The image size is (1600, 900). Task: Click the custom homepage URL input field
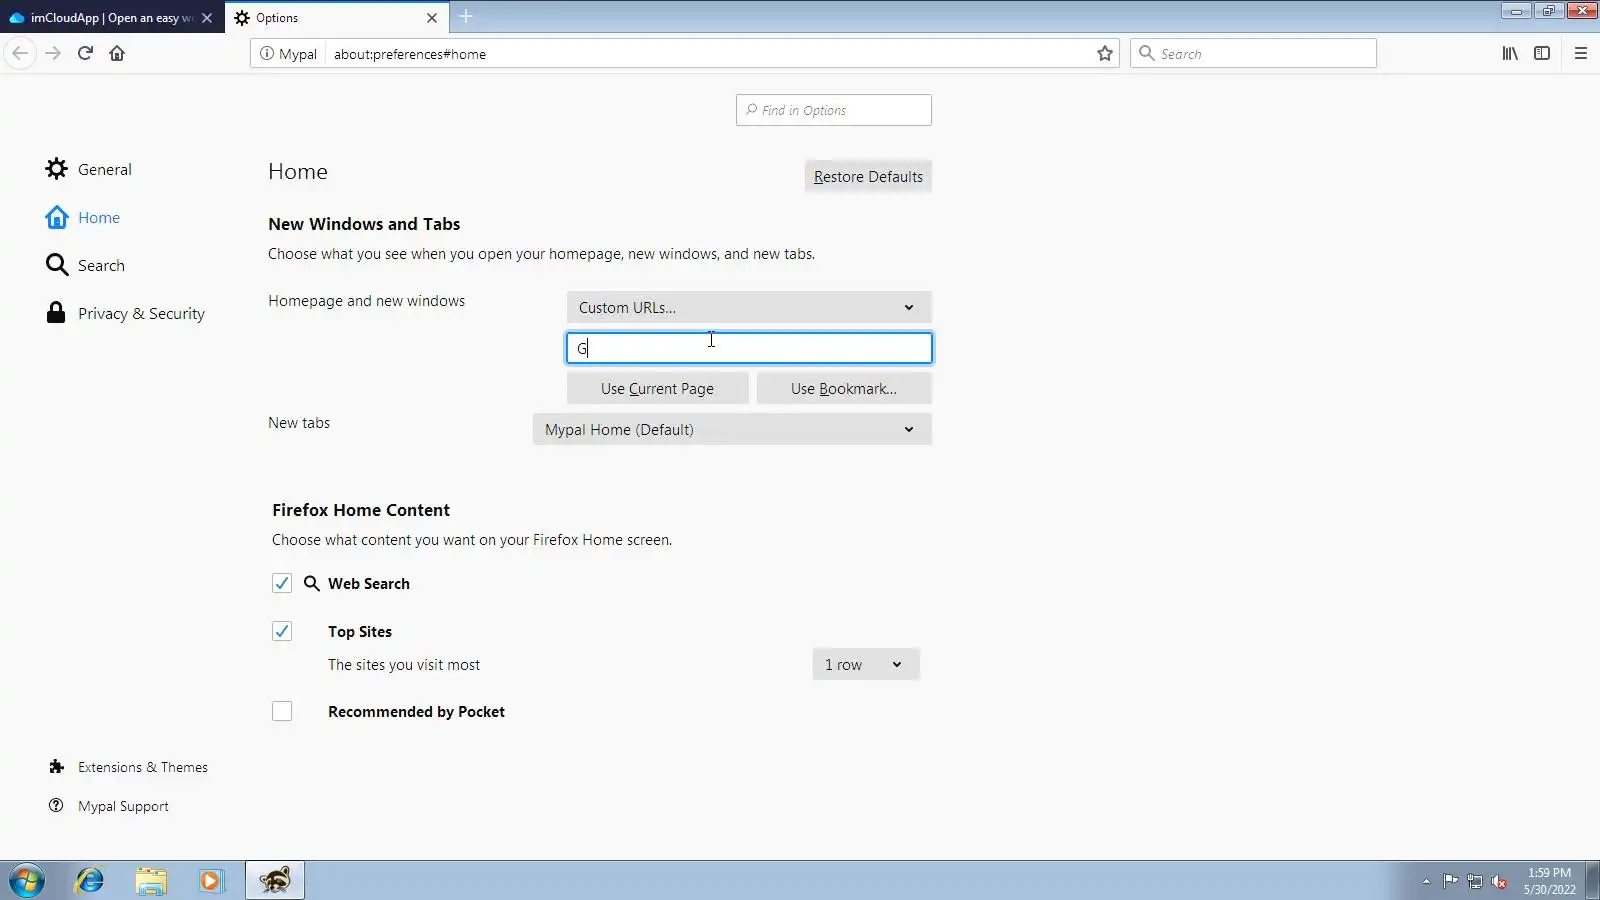(x=749, y=348)
